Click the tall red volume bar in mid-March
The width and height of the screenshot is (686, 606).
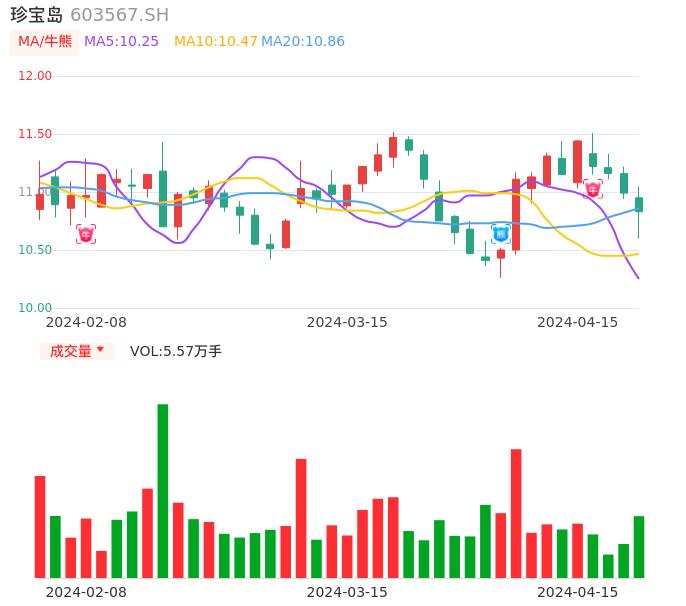tap(301, 518)
